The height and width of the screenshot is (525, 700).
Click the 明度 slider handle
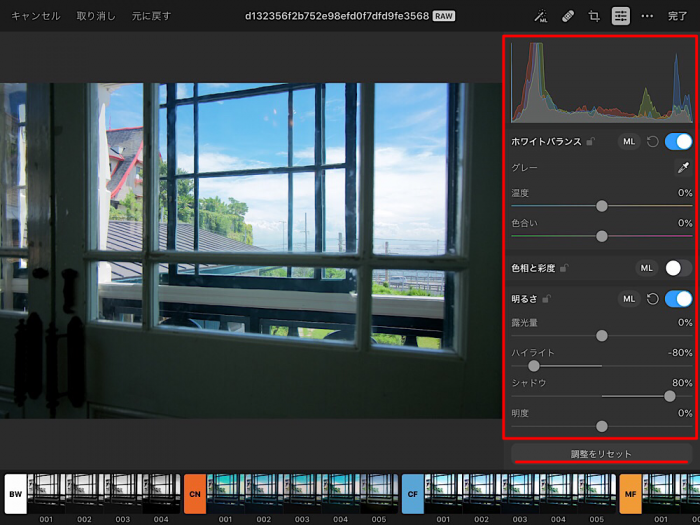click(602, 426)
